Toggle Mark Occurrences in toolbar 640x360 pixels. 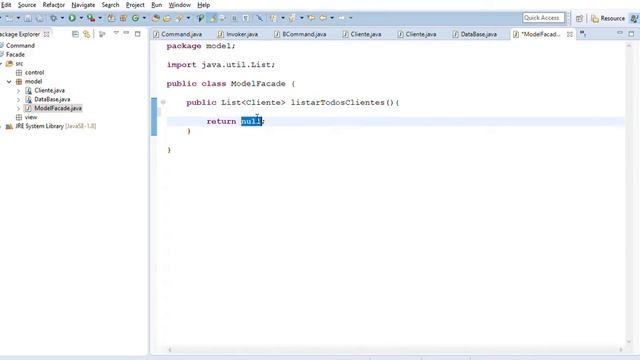213,18
